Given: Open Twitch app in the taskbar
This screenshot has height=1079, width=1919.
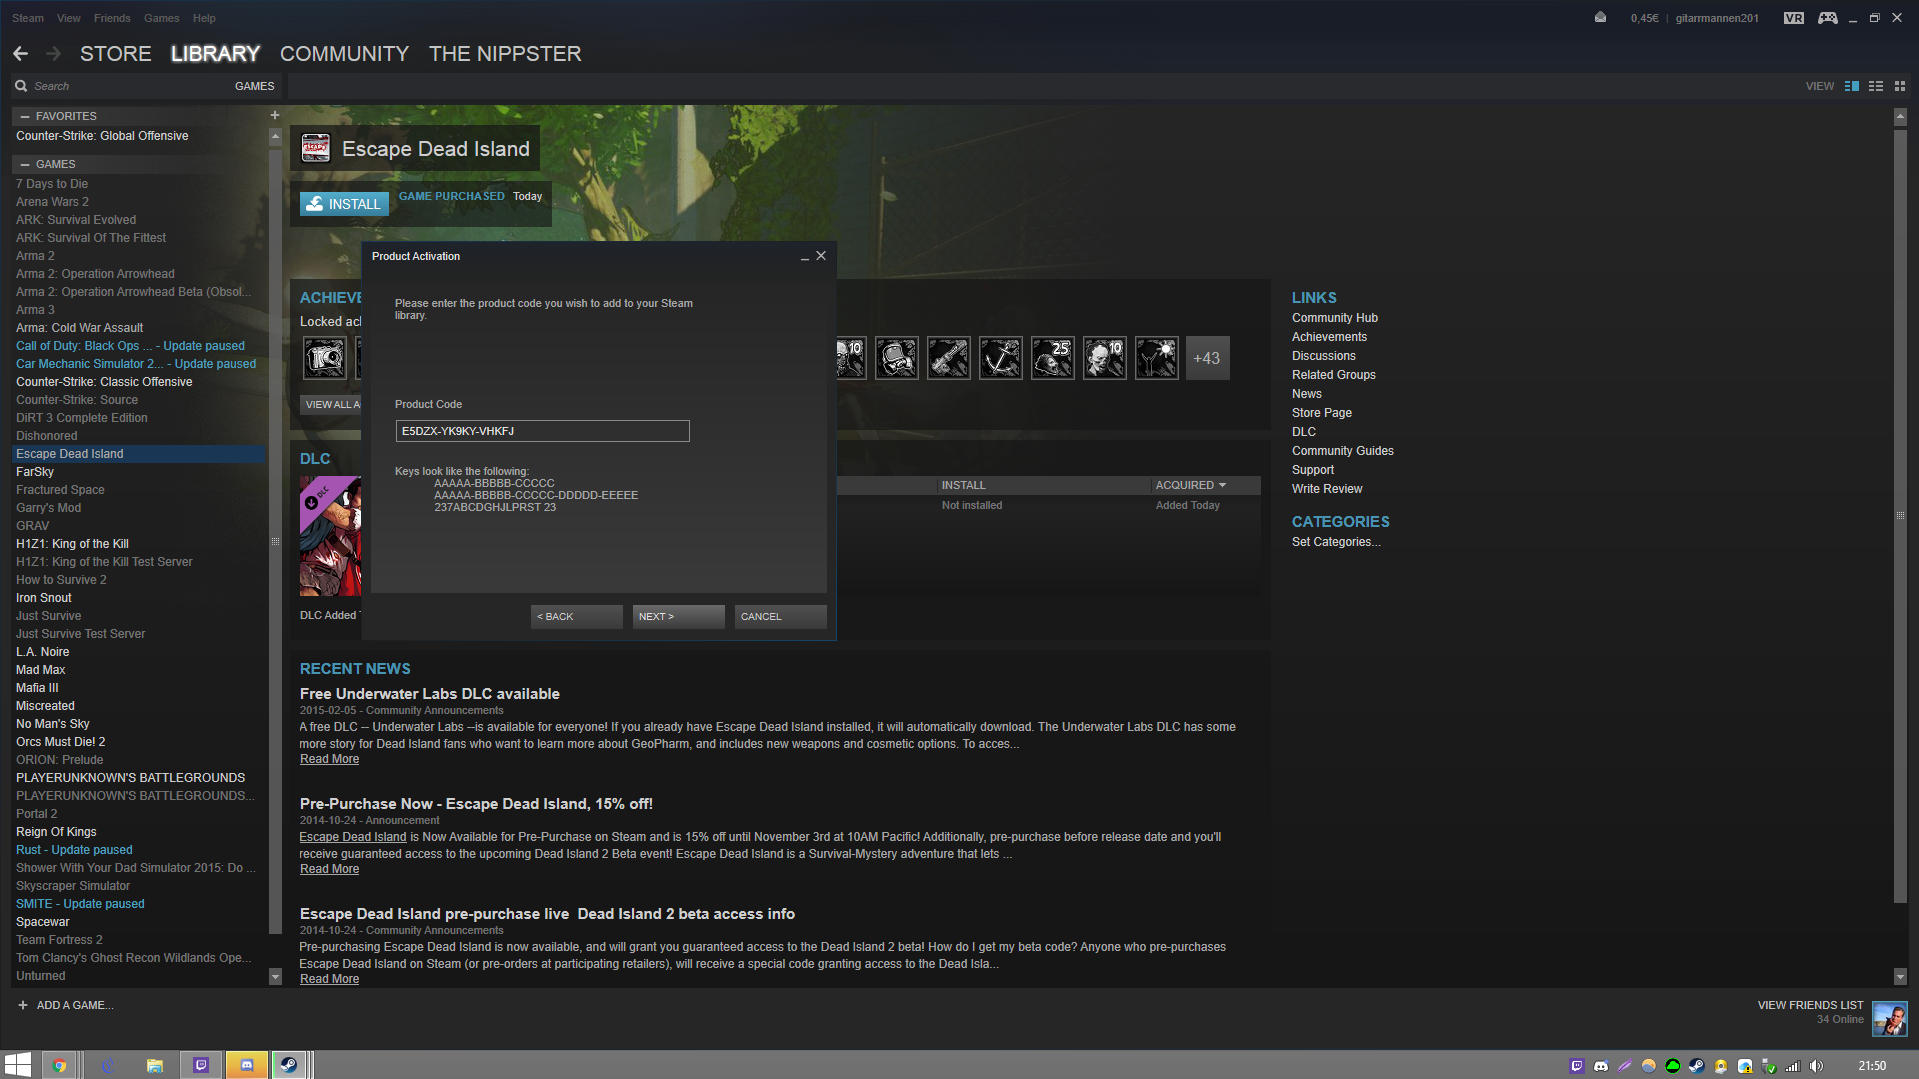Looking at the screenshot, I should (201, 1065).
